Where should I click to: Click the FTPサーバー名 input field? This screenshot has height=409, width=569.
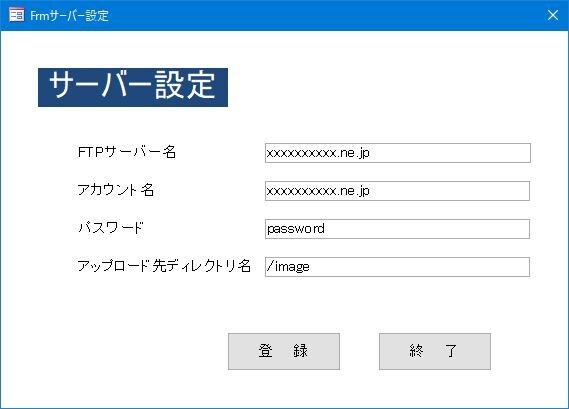(x=398, y=153)
